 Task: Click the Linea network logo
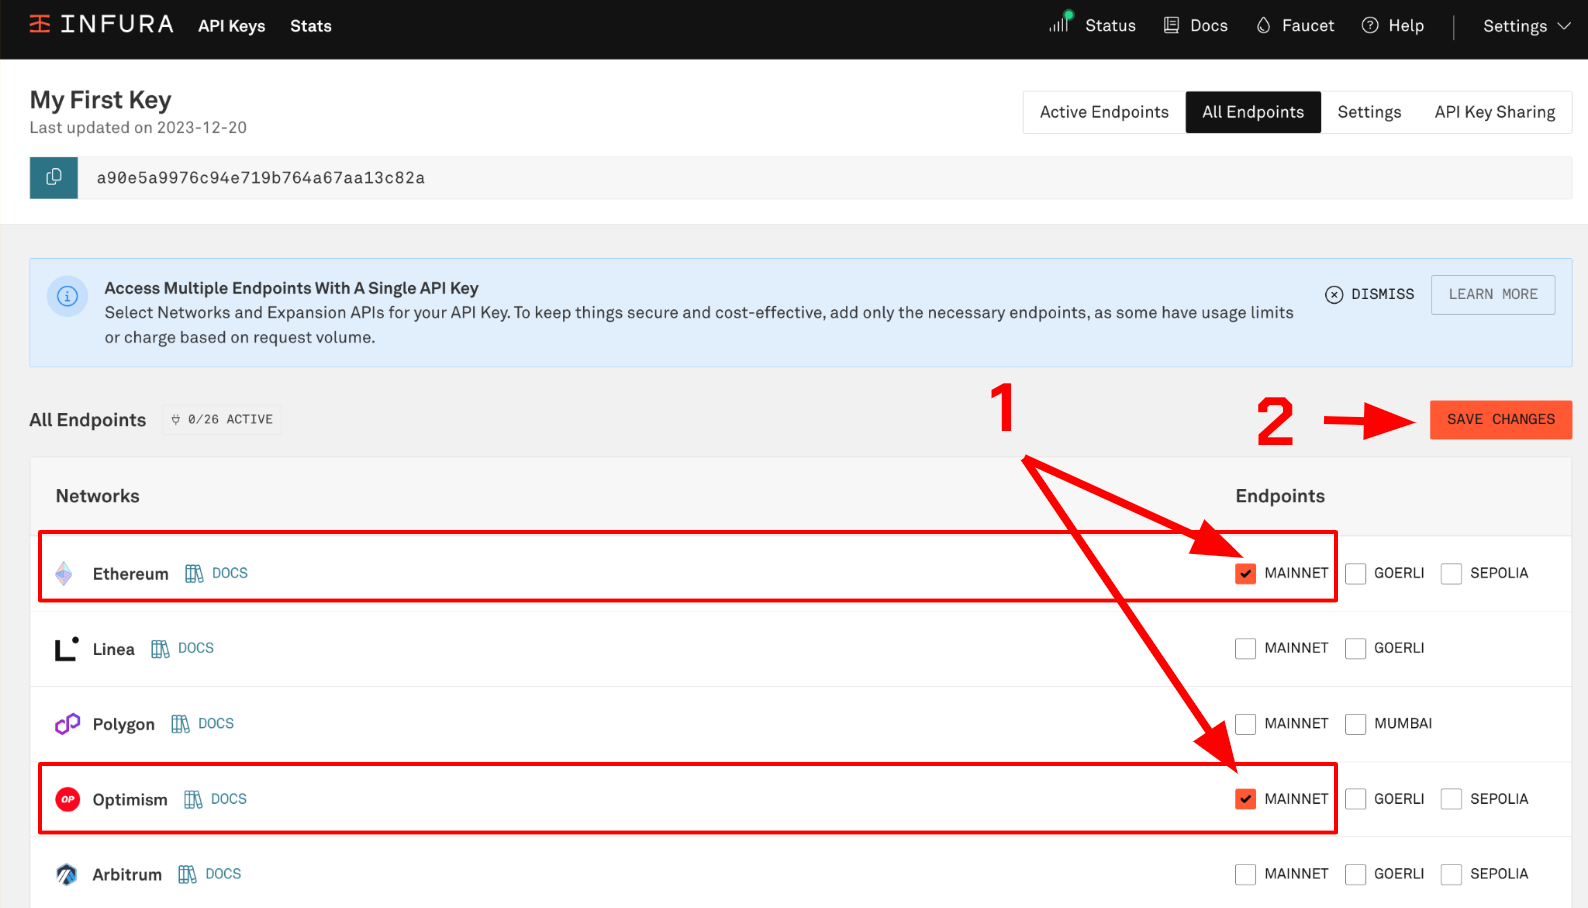(66, 649)
